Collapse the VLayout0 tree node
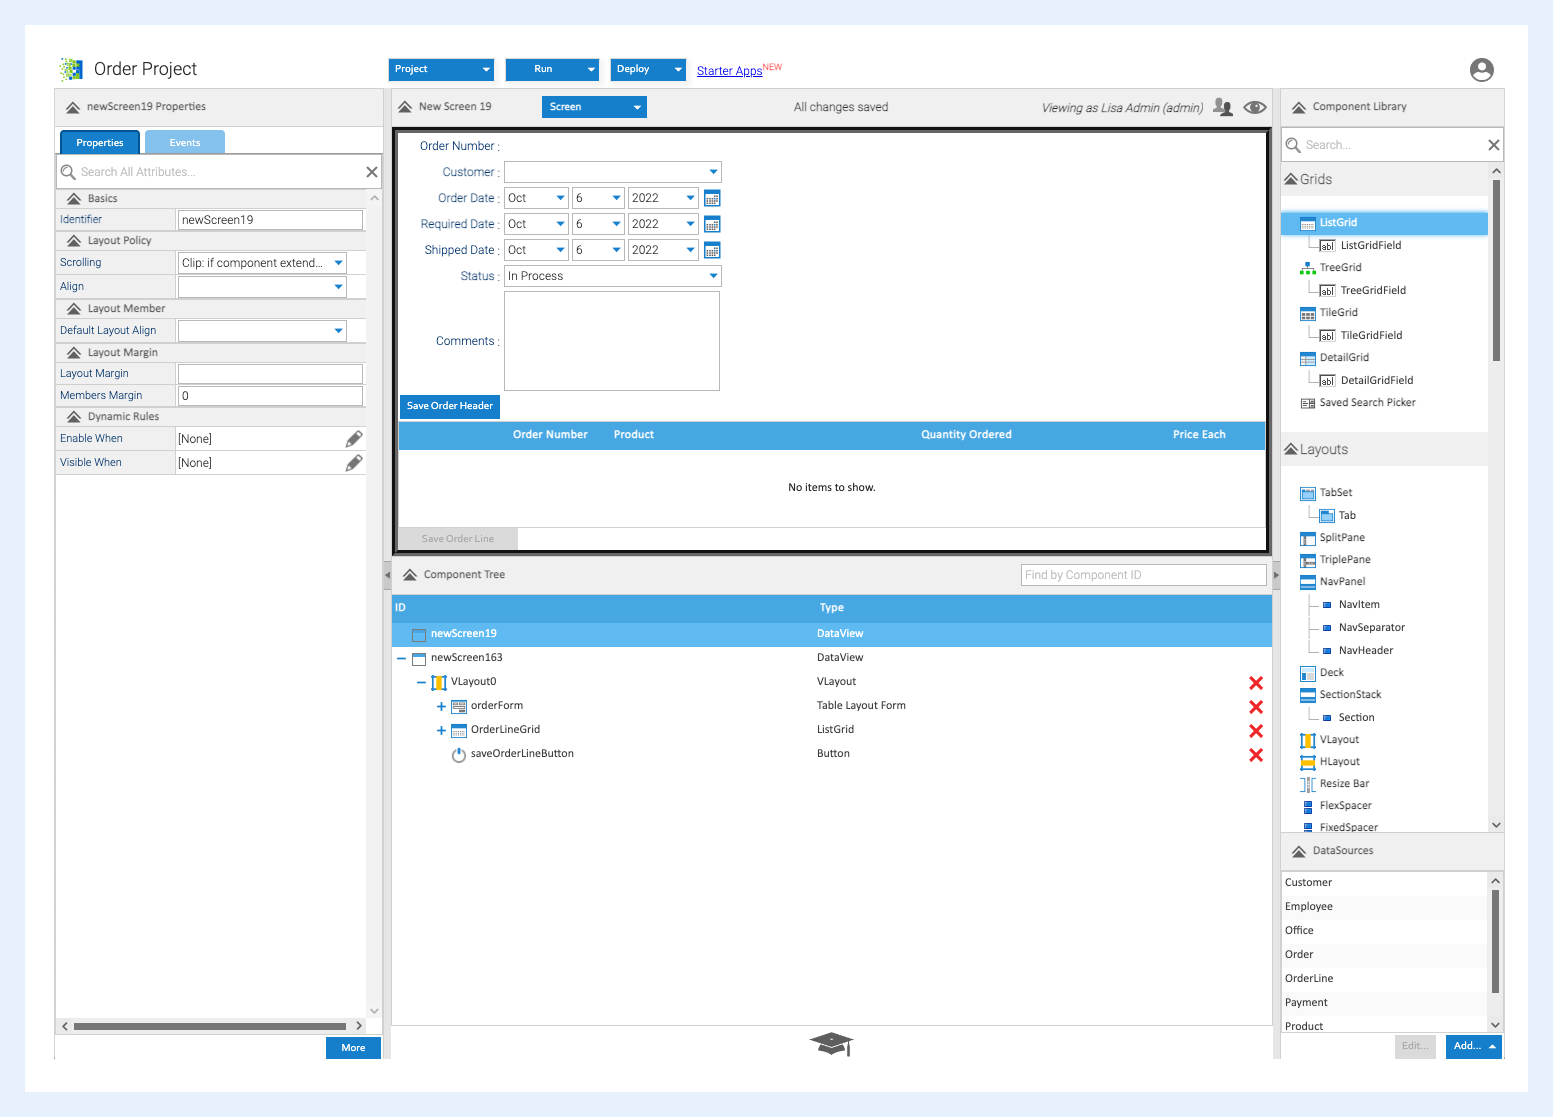Viewport: 1553px width, 1117px height. [x=421, y=681]
